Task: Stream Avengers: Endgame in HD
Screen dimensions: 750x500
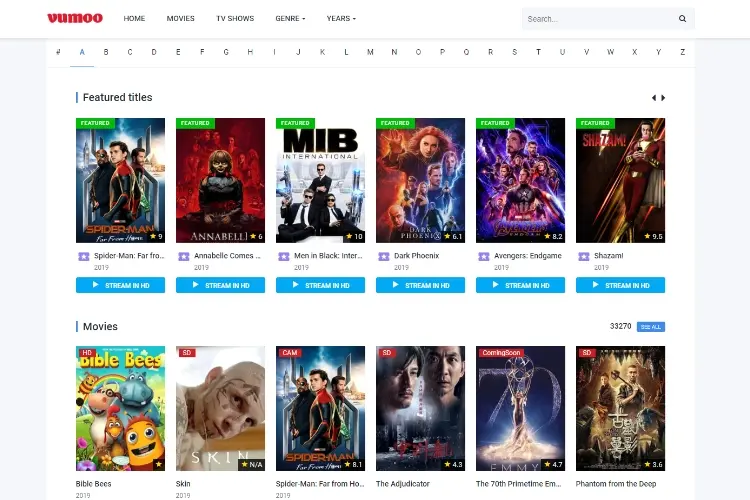Action: pyautogui.click(x=520, y=285)
